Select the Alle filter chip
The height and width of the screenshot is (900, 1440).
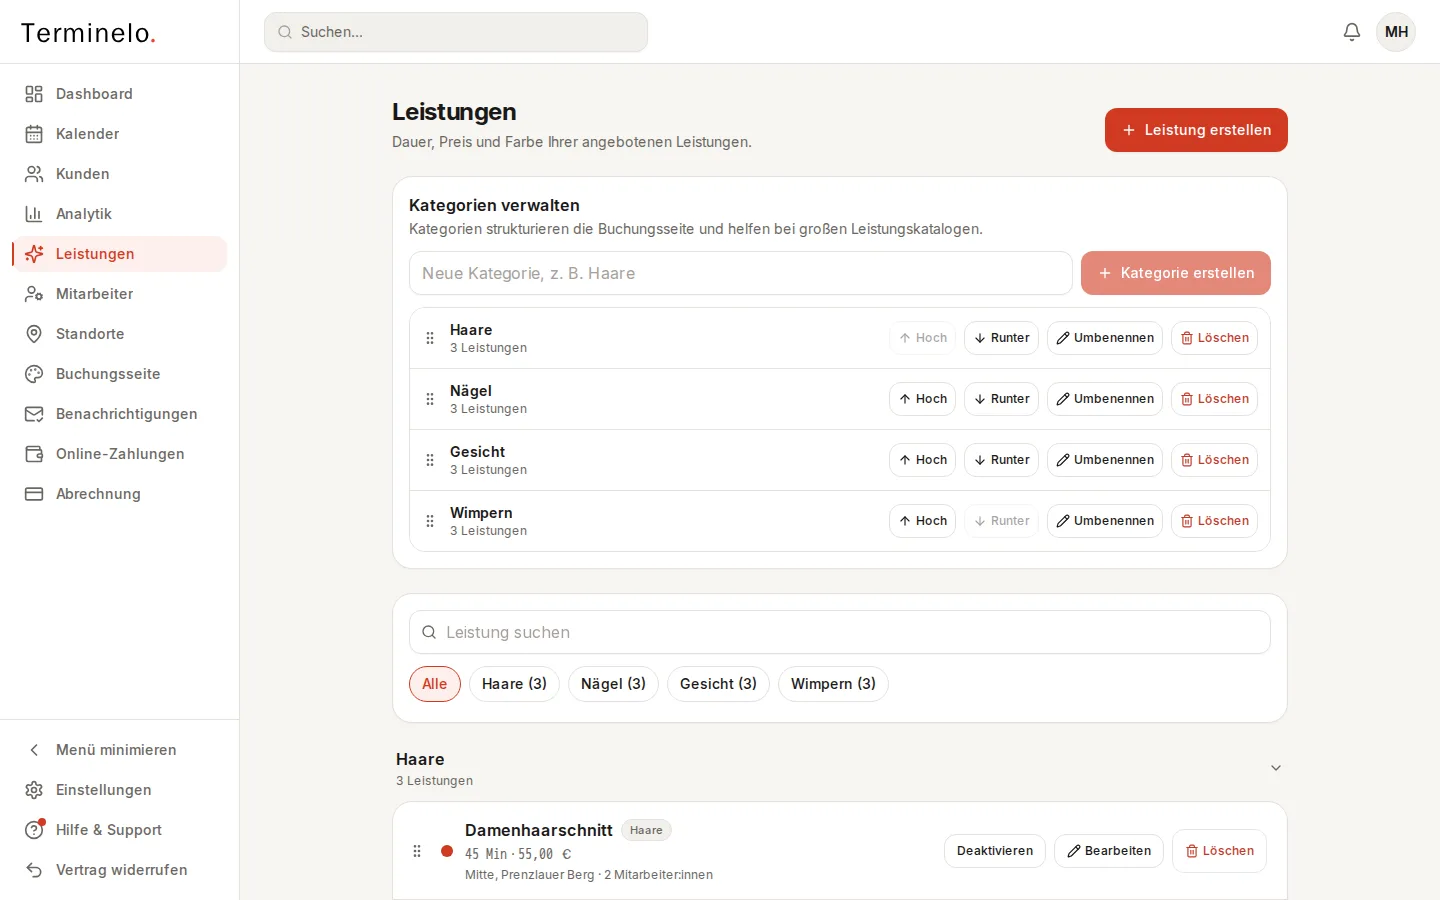435,684
